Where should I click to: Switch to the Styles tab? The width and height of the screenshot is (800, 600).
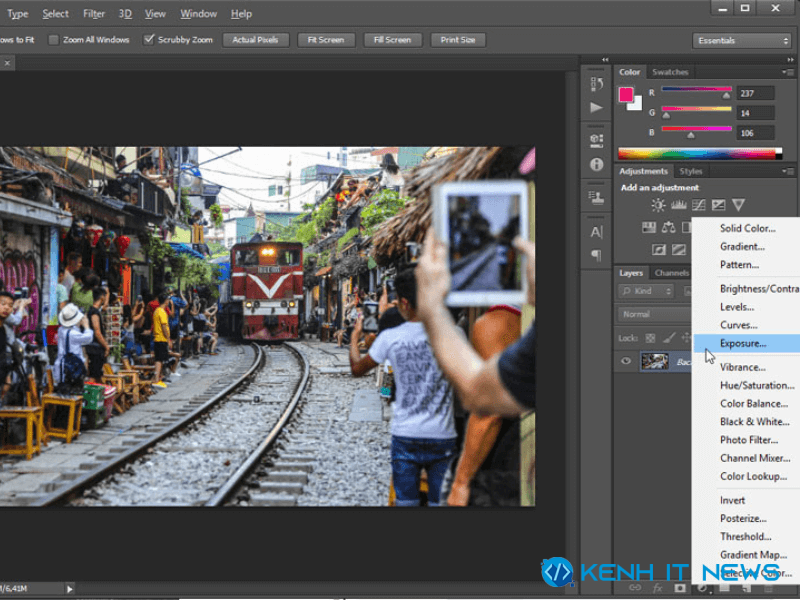click(690, 171)
